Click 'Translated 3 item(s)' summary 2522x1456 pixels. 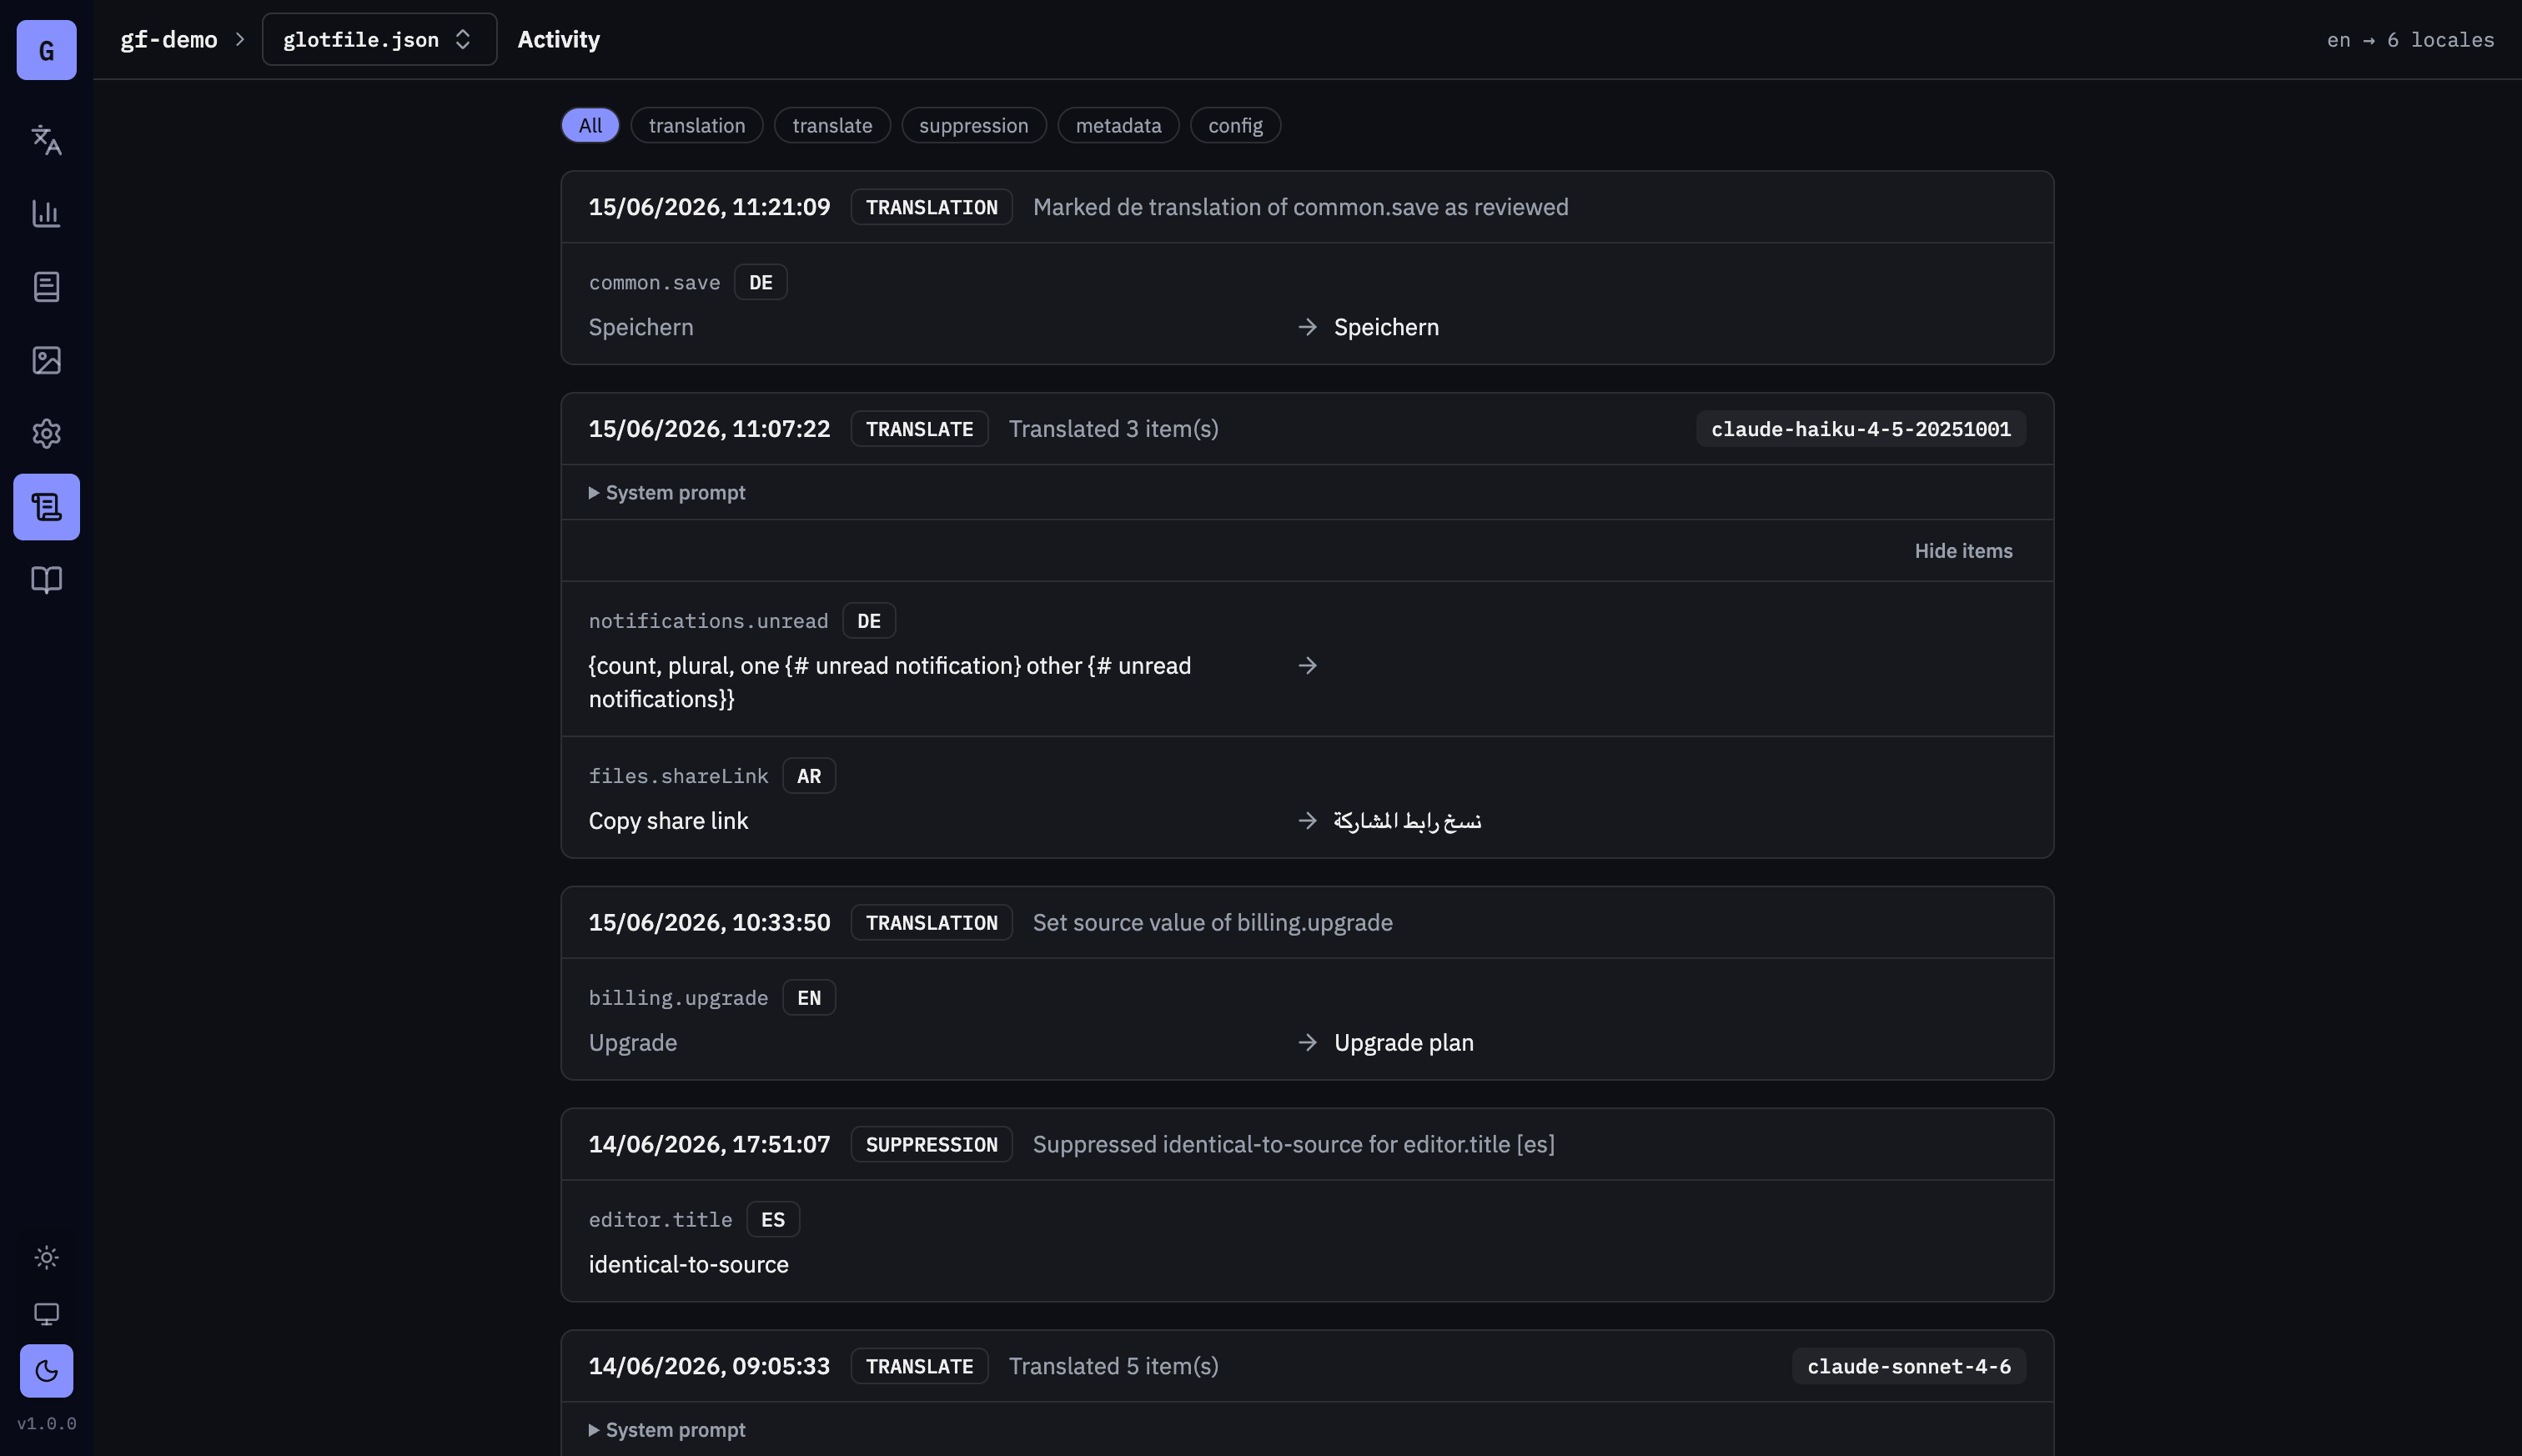click(x=1113, y=429)
